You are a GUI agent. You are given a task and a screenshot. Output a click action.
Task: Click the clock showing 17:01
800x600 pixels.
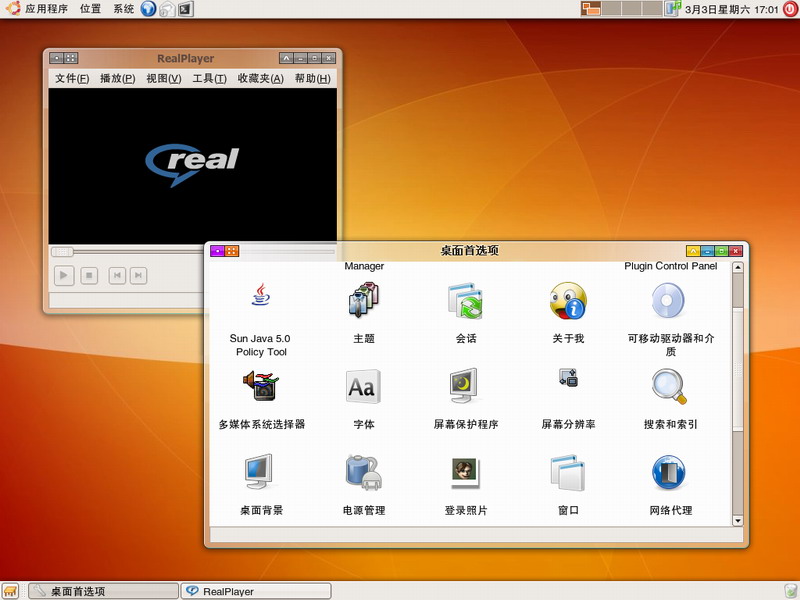point(731,9)
